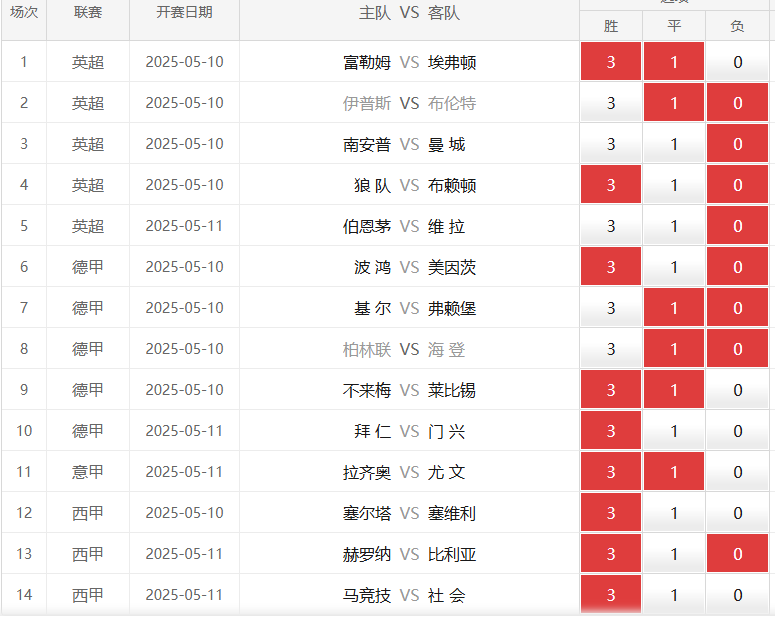The height and width of the screenshot is (625, 775).
Task: Select loss (0) for 不来梅 VS 莱比锡
Action: pyautogui.click(x=737, y=389)
